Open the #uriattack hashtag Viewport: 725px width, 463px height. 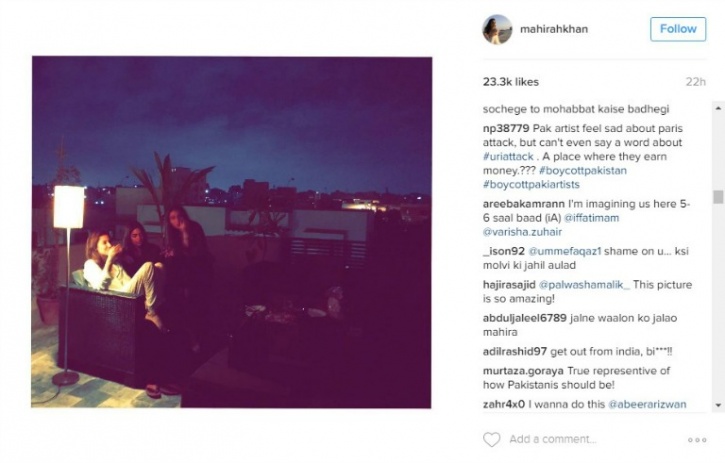(508, 157)
